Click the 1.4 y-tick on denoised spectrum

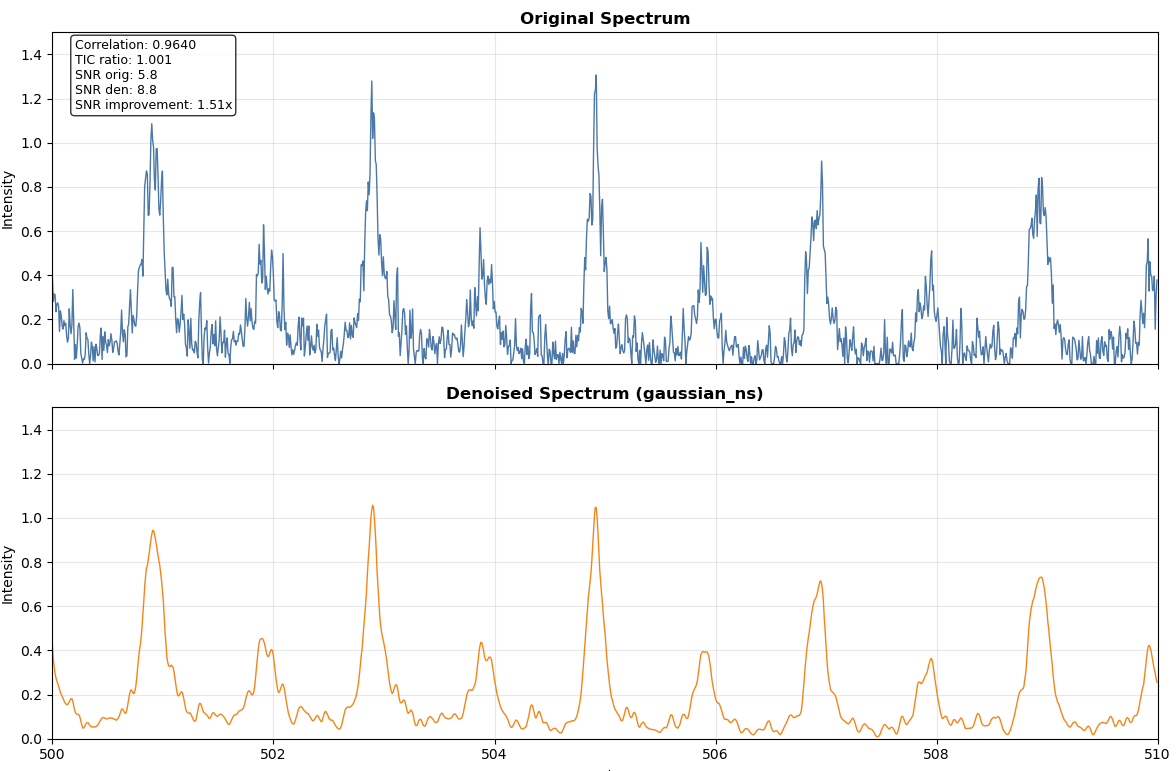pos(32,430)
